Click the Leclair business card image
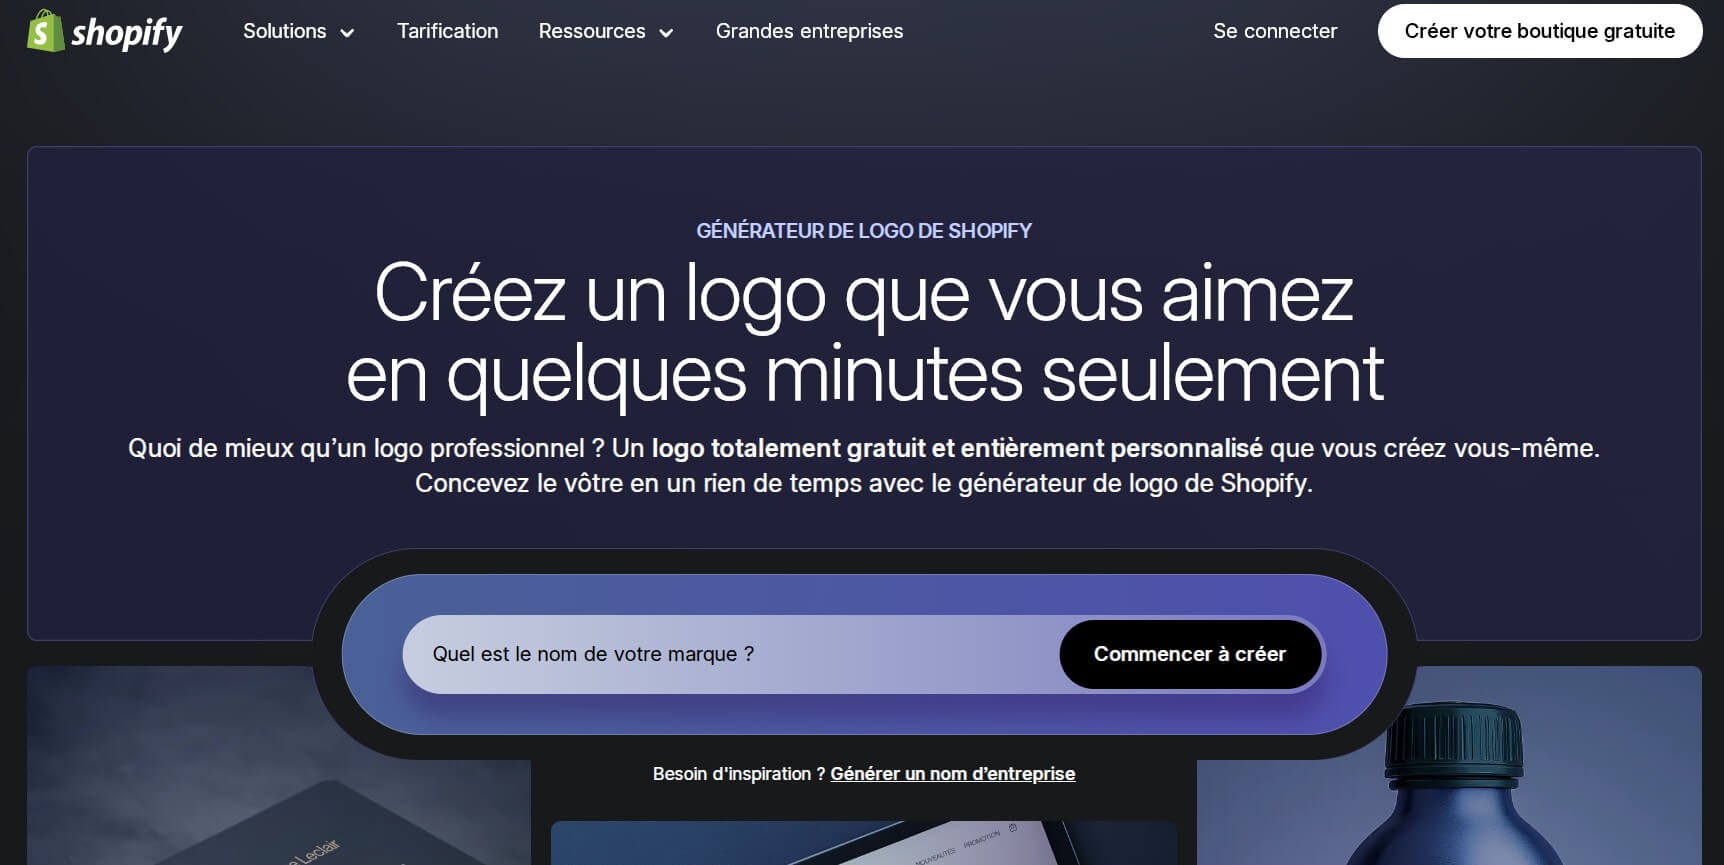Viewport: 1724px width, 865px height. [279, 766]
